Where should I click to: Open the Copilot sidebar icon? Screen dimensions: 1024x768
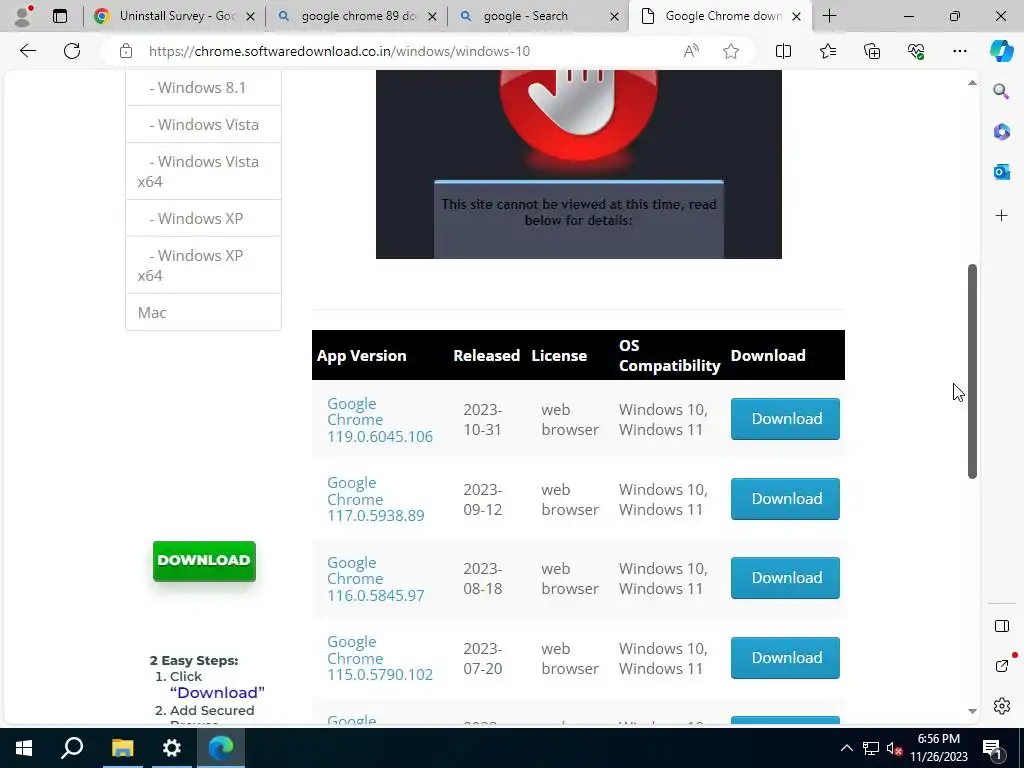1001,51
